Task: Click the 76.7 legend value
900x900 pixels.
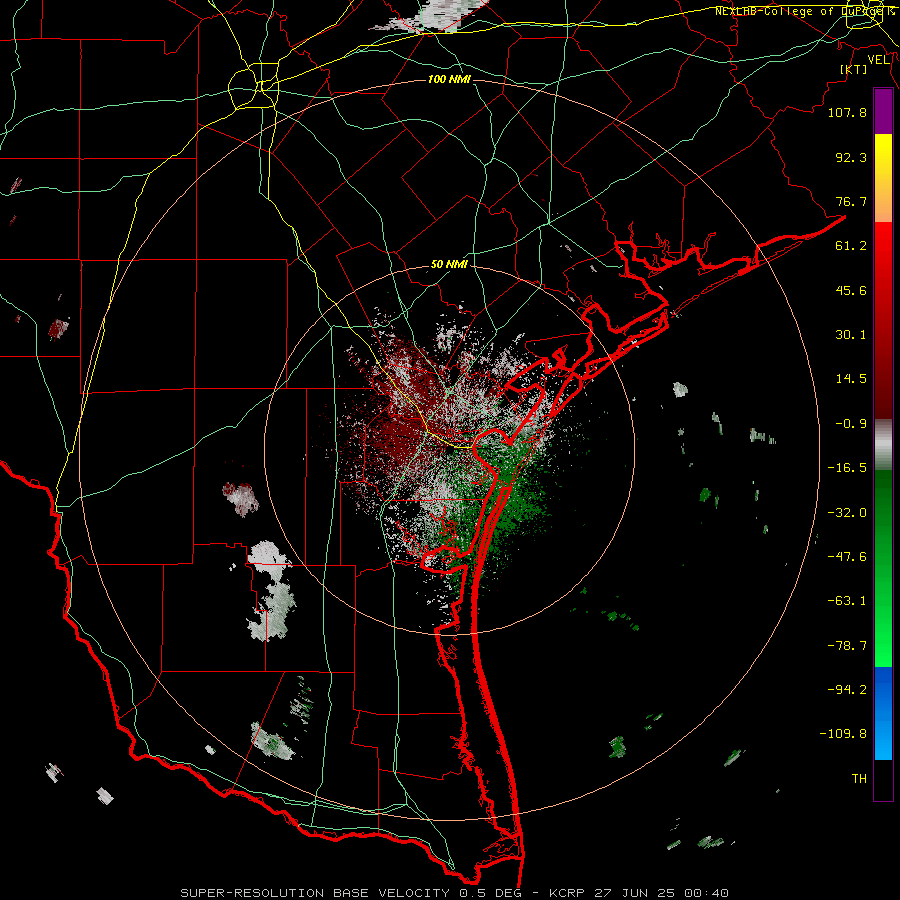Action: [851, 201]
